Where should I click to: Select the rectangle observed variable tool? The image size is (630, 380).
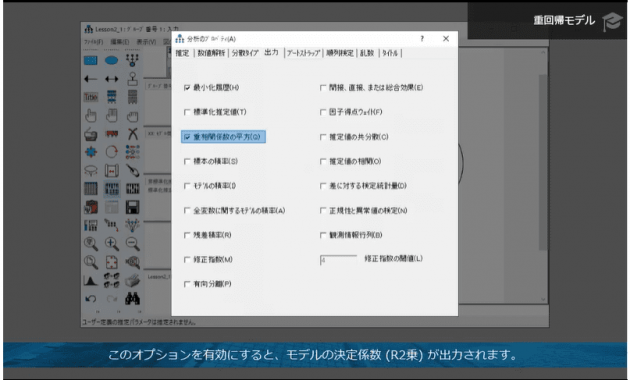tap(90, 60)
